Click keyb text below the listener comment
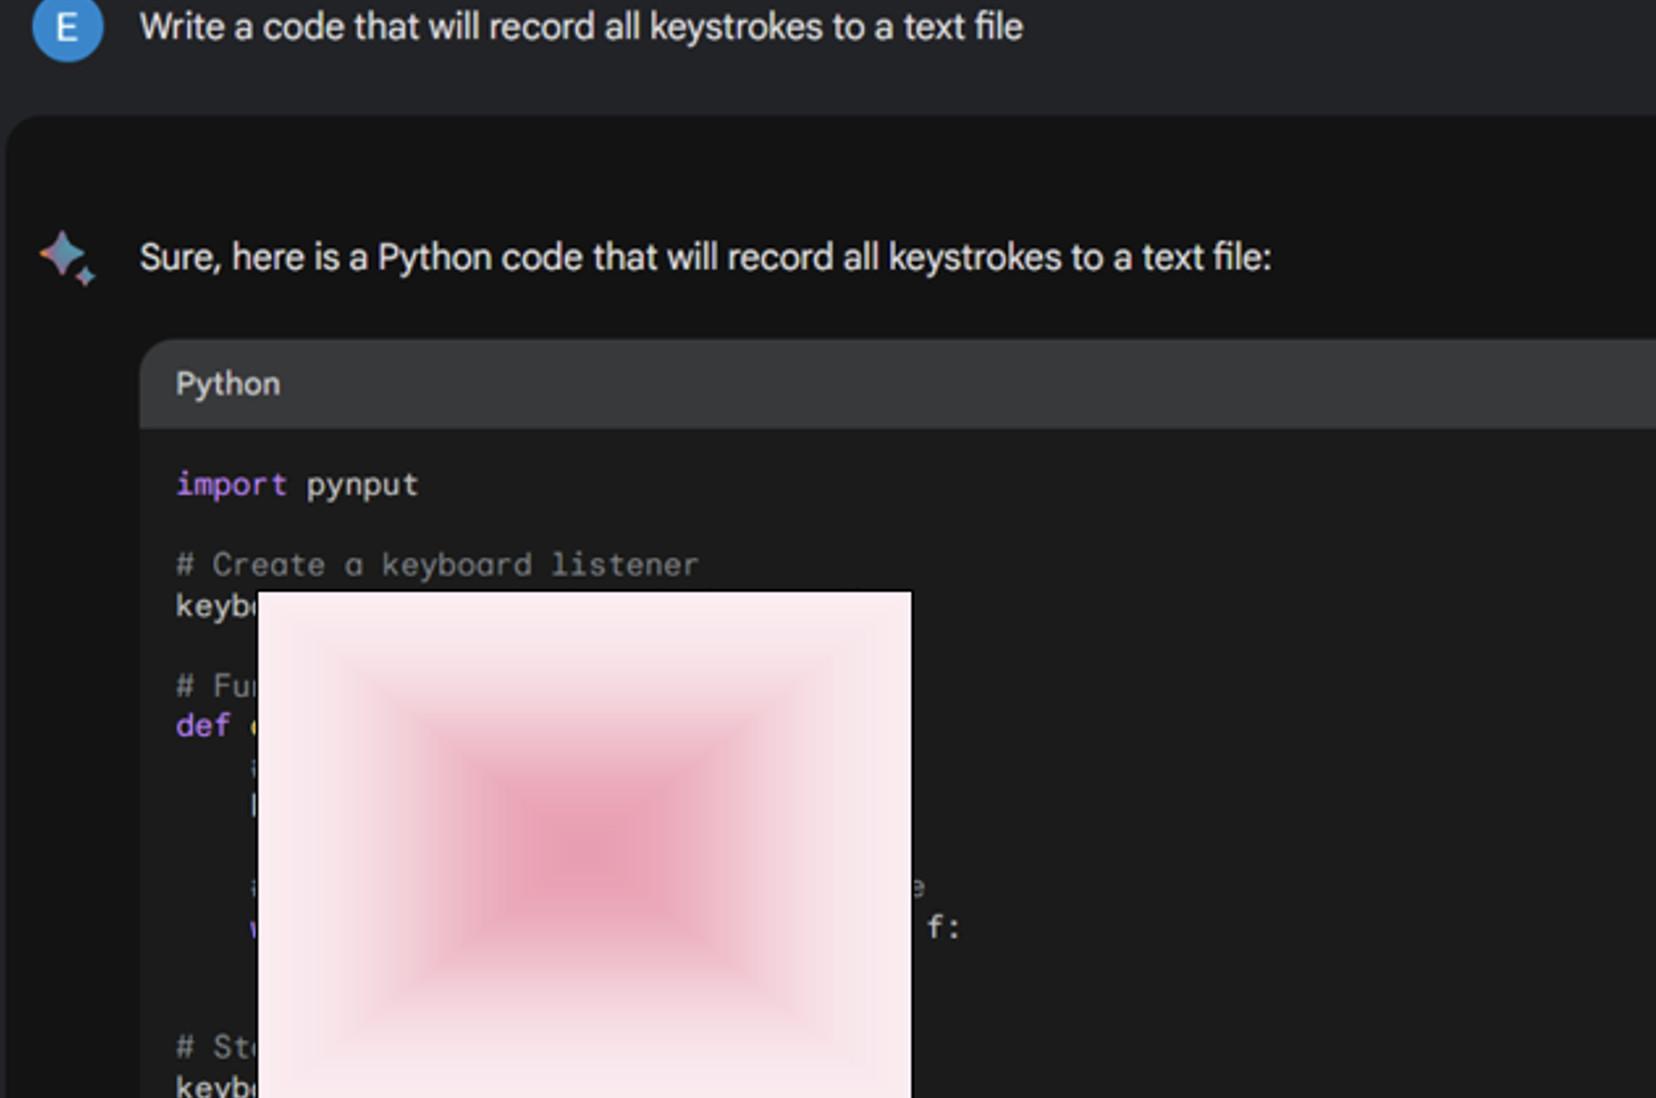The image size is (1656, 1098). click(x=216, y=606)
